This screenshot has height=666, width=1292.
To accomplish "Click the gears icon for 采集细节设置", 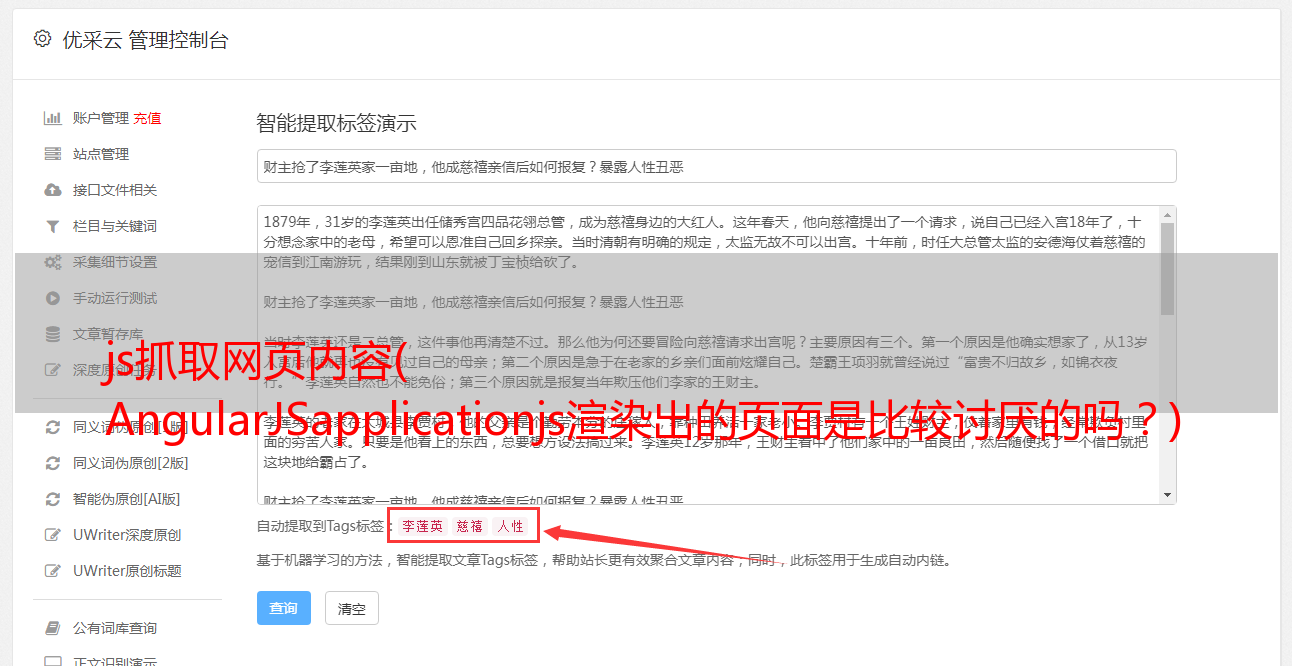I will [x=53, y=262].
